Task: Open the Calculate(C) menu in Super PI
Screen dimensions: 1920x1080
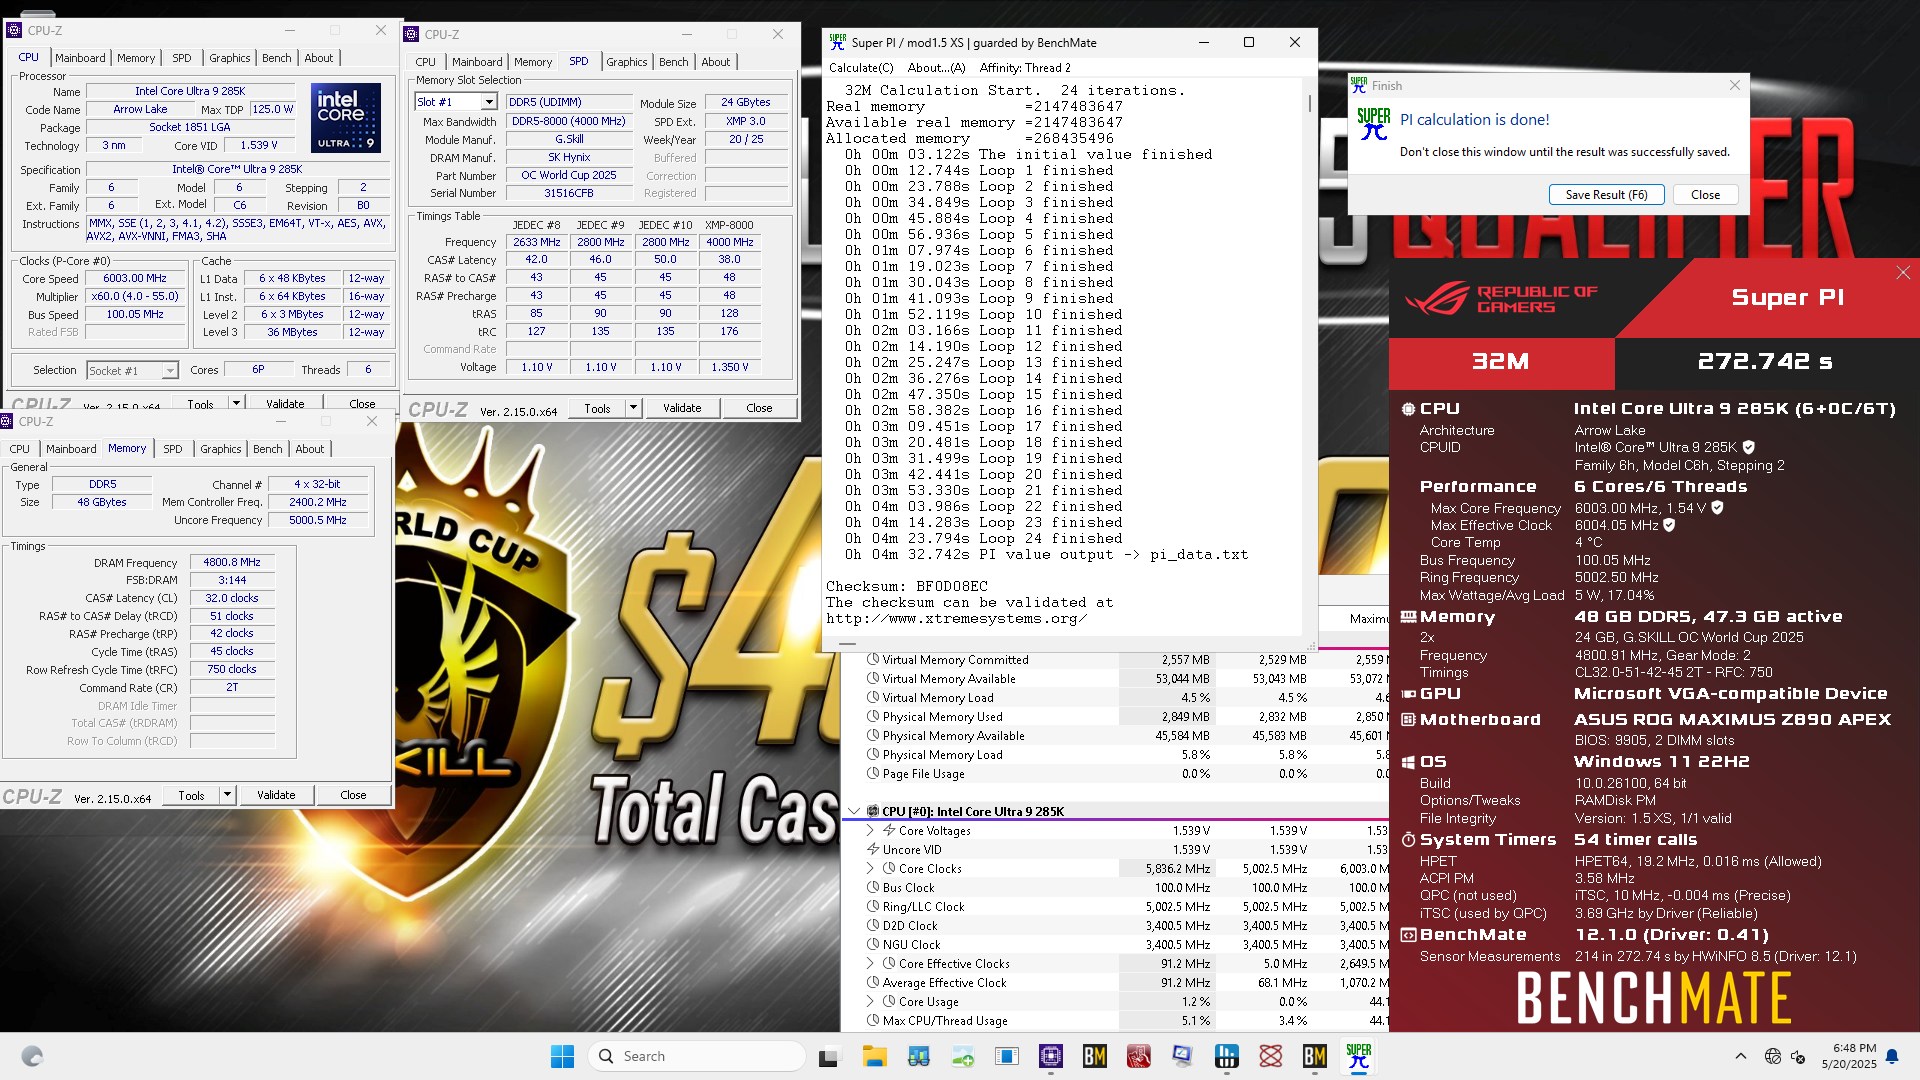Action: (861, 68)
